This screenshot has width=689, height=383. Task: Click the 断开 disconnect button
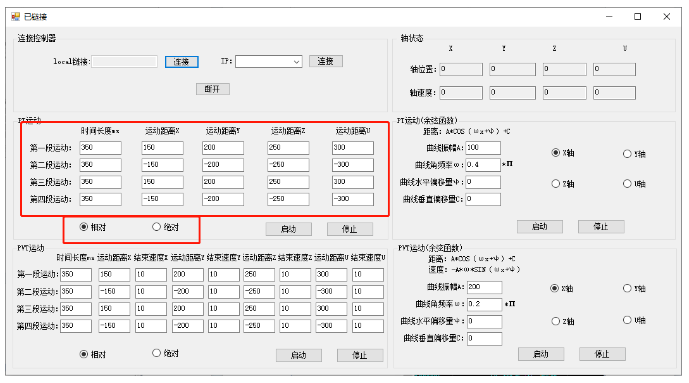click(x=213, y=89)
